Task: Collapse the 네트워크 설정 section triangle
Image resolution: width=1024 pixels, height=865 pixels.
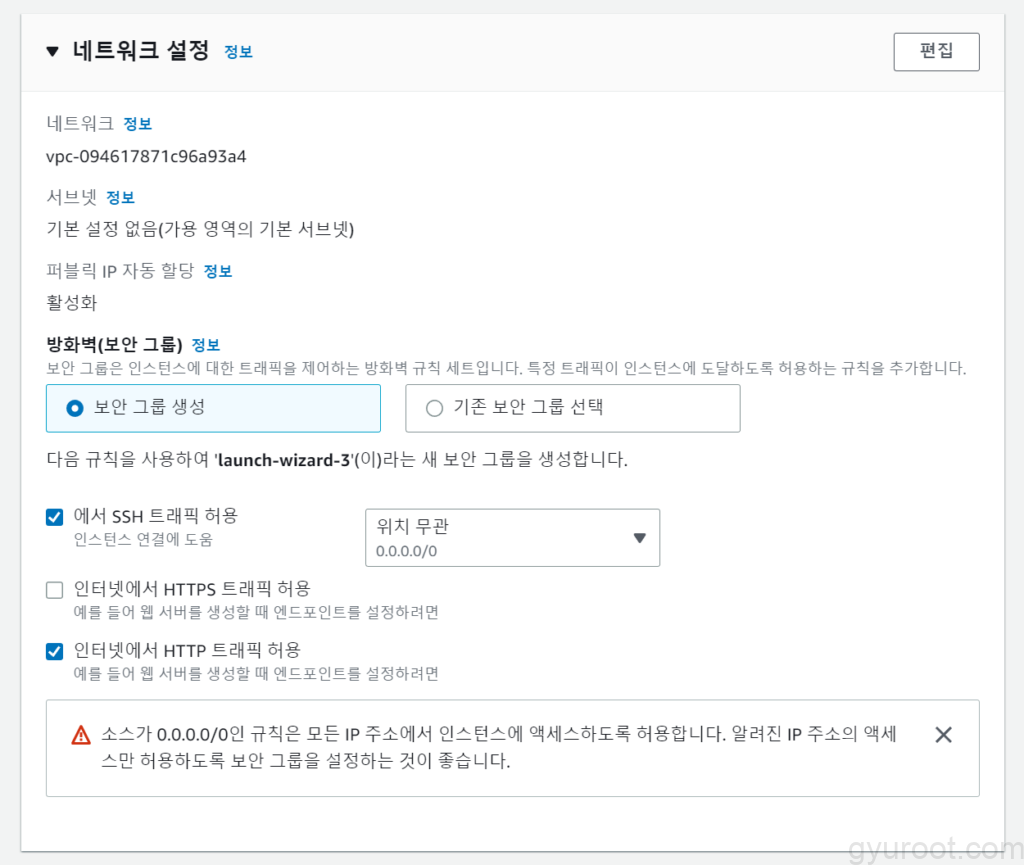Action: pos(53,52)
